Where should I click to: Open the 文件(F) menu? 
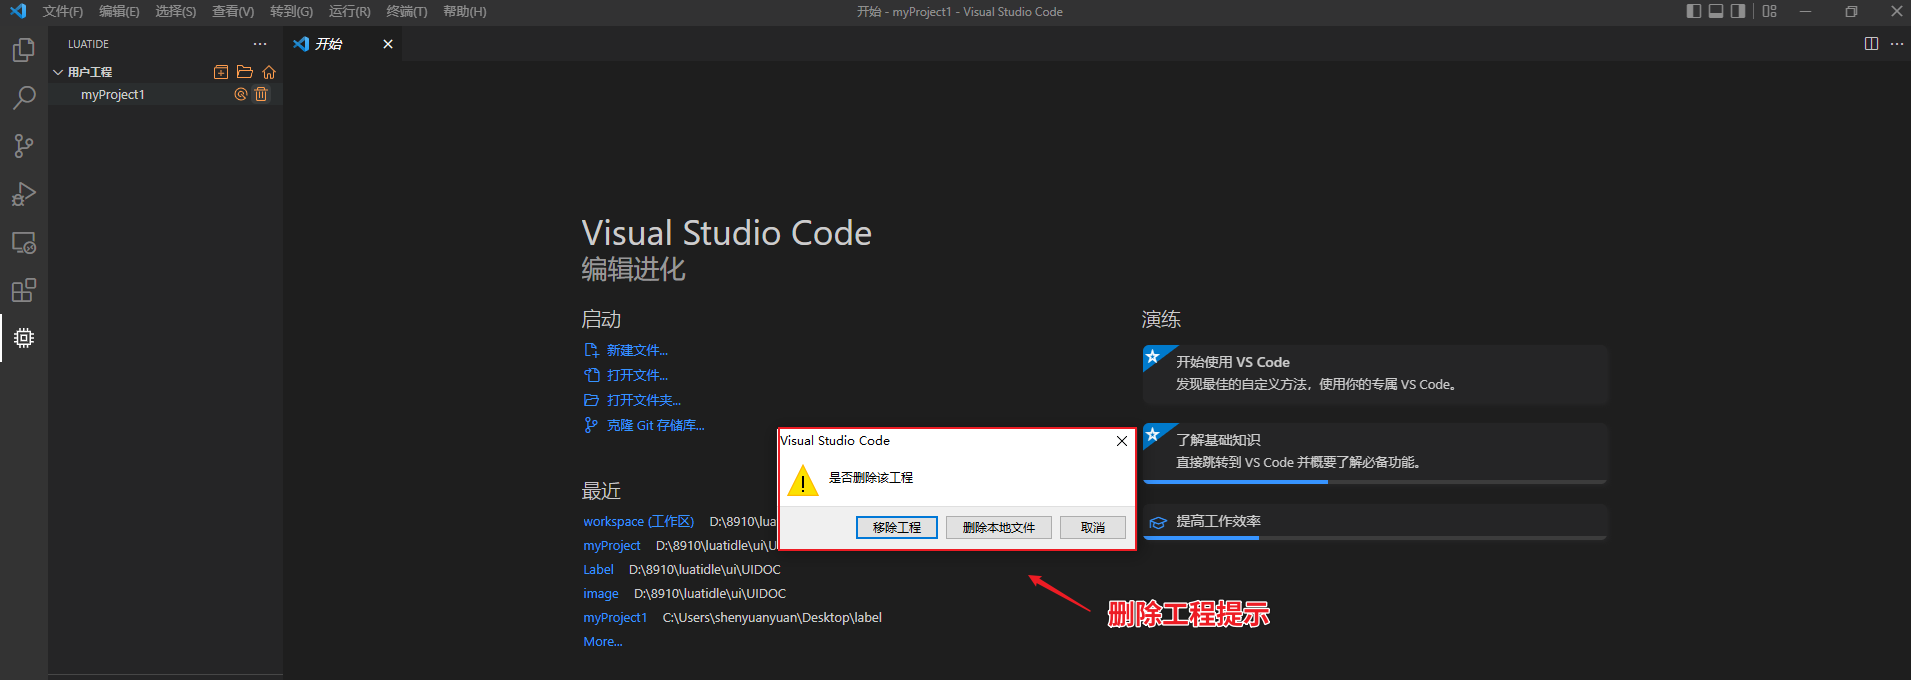(x=62, y=11)
